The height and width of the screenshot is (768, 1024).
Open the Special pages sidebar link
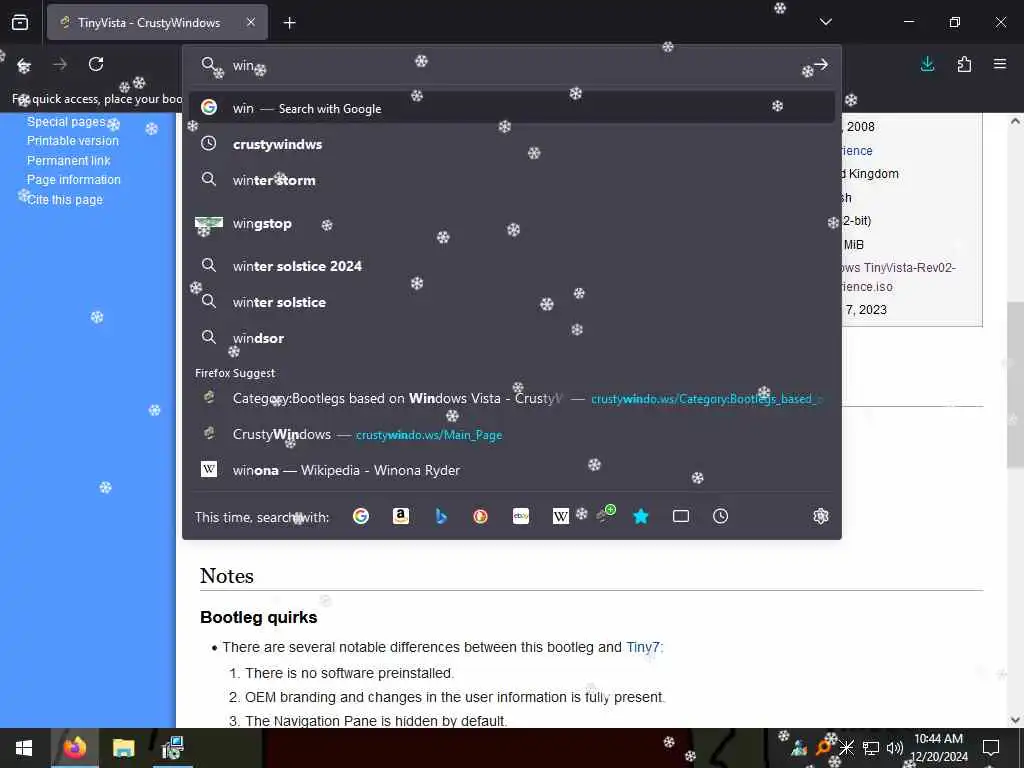point(66,121)
